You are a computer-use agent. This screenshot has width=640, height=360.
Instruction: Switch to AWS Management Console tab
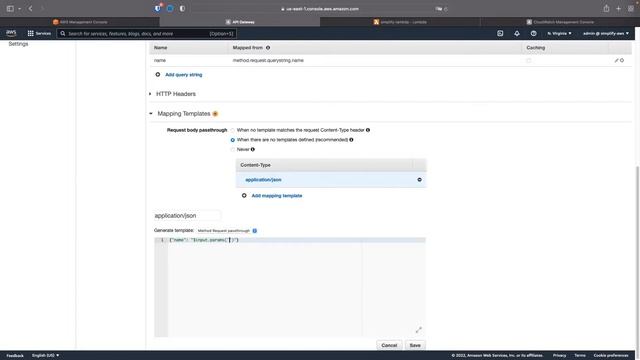[80, 22]
